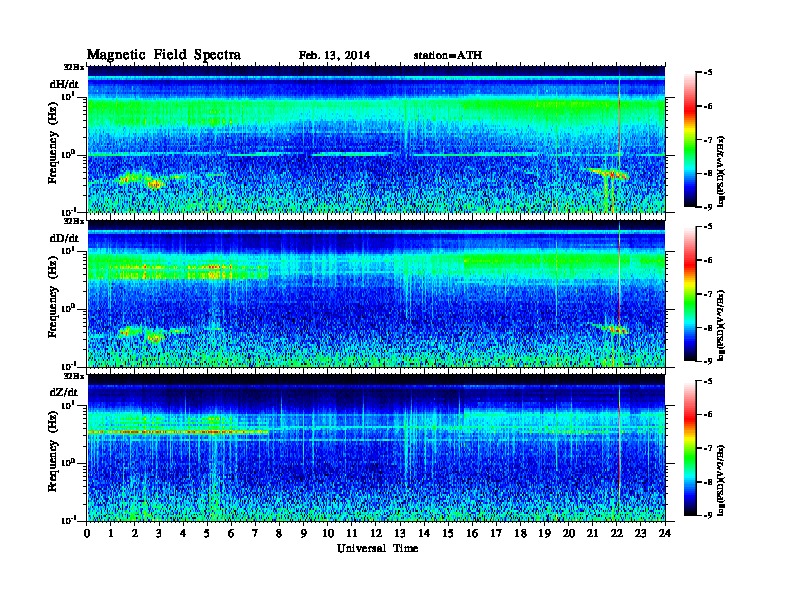Viewport: 792px width, 612px height.
Task: Click the "Magnetic Field Spectra" title
Action: (164, 55)
